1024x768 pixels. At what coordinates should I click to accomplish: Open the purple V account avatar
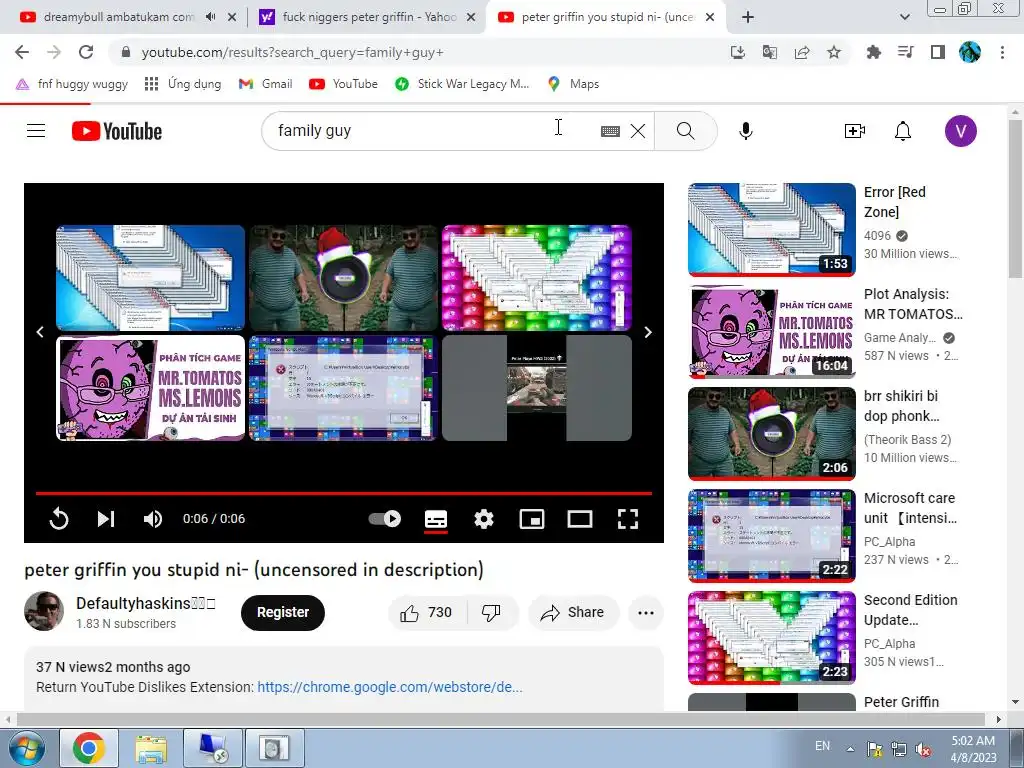coord(961,131)
